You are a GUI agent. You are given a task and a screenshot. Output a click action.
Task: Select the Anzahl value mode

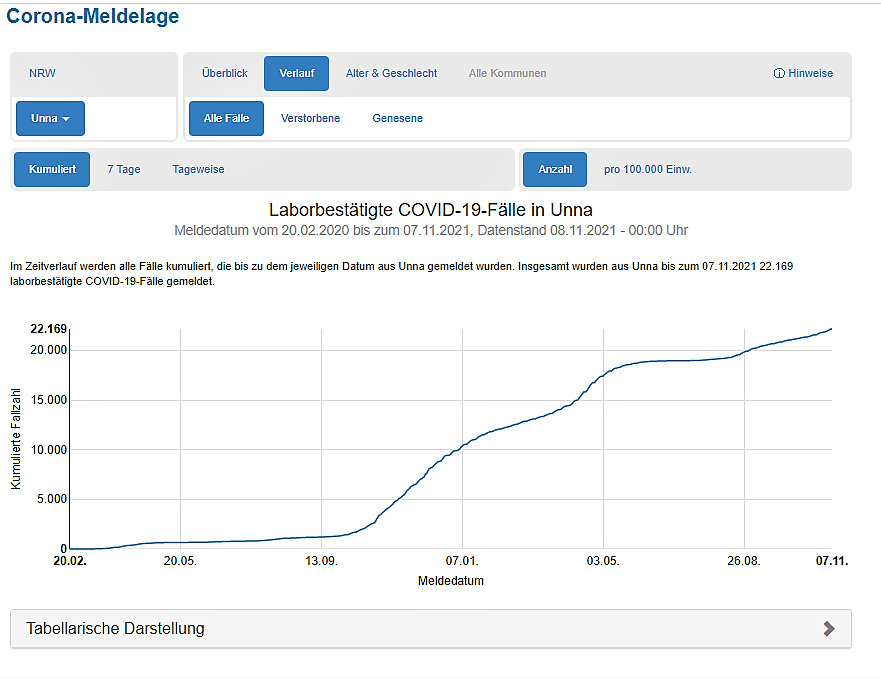[x=555, y=169]
